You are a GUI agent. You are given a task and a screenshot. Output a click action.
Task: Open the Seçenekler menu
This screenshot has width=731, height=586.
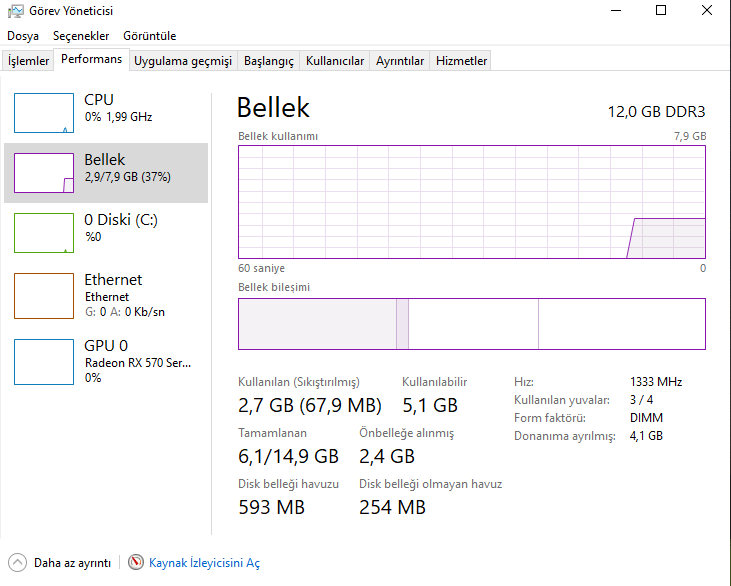pos(81,36)
